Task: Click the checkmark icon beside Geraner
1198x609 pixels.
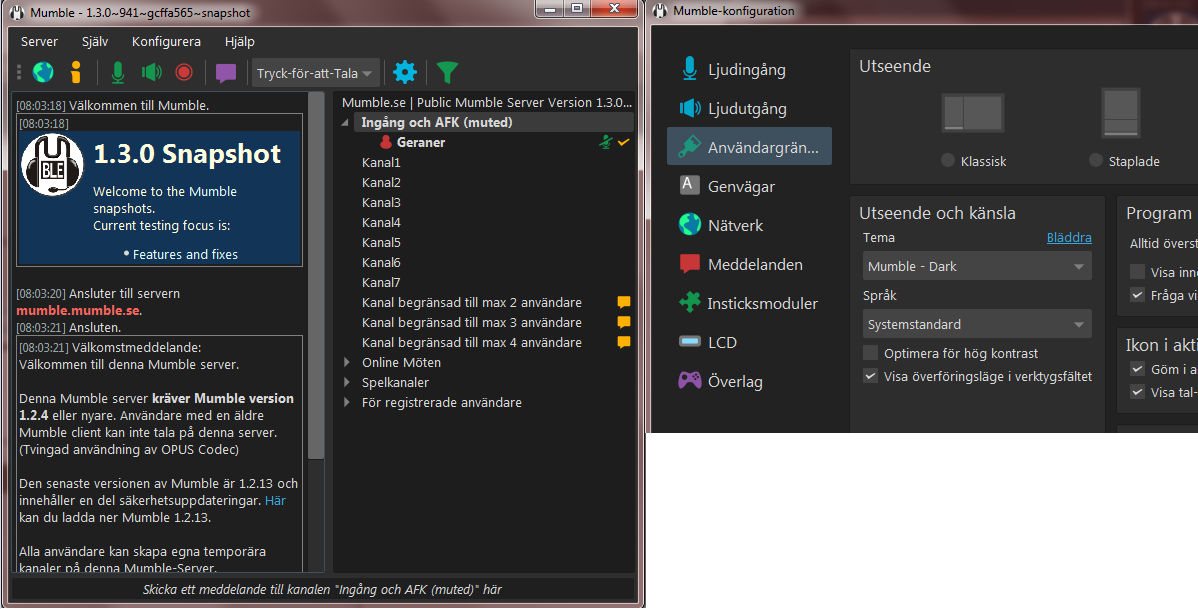Action: [x=623, y=142]
